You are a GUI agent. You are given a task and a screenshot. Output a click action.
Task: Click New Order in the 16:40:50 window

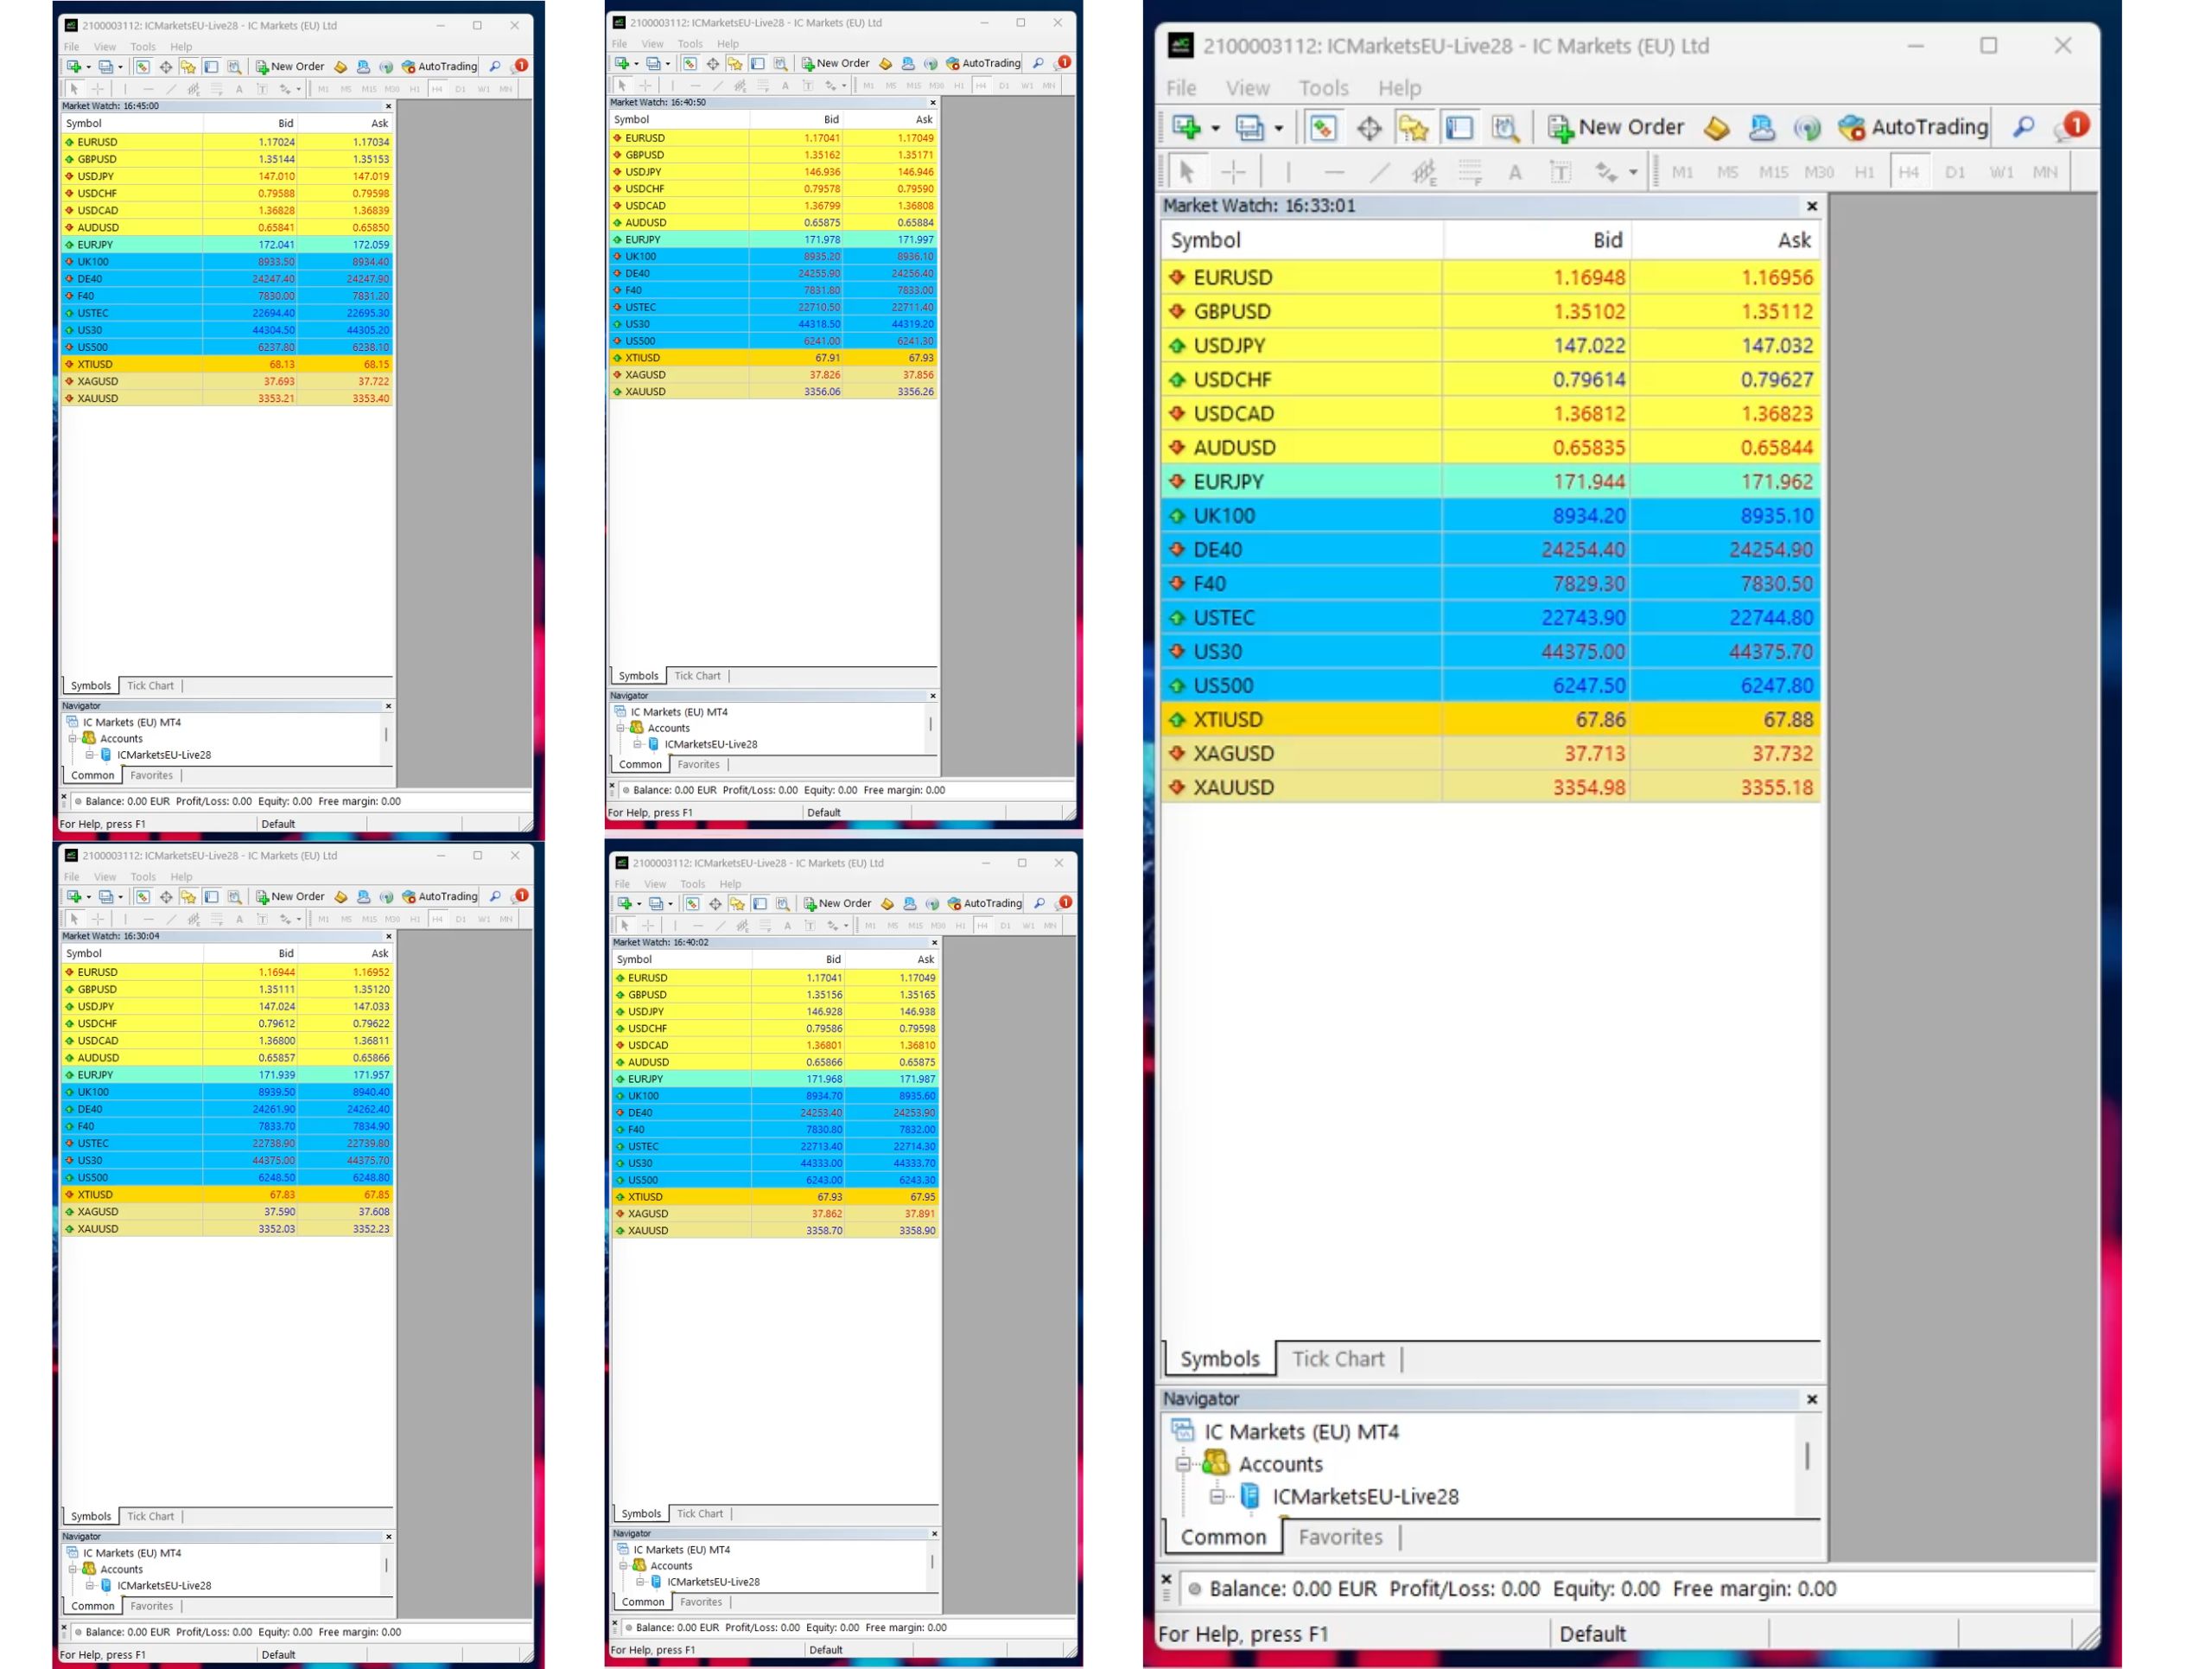click(836, 63)
